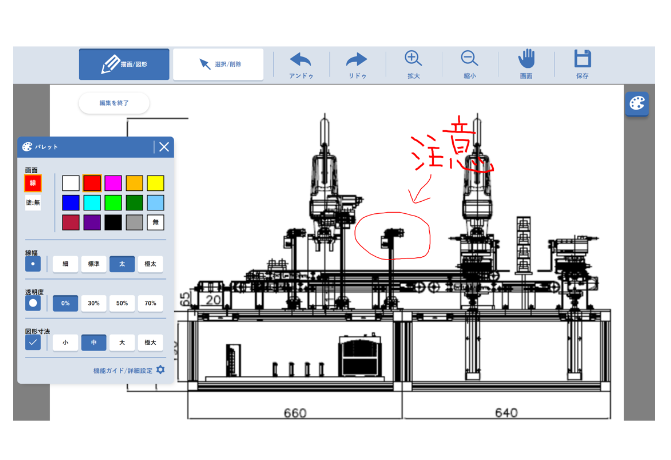Select the fill (塗) color mode box

coord(32,203)
